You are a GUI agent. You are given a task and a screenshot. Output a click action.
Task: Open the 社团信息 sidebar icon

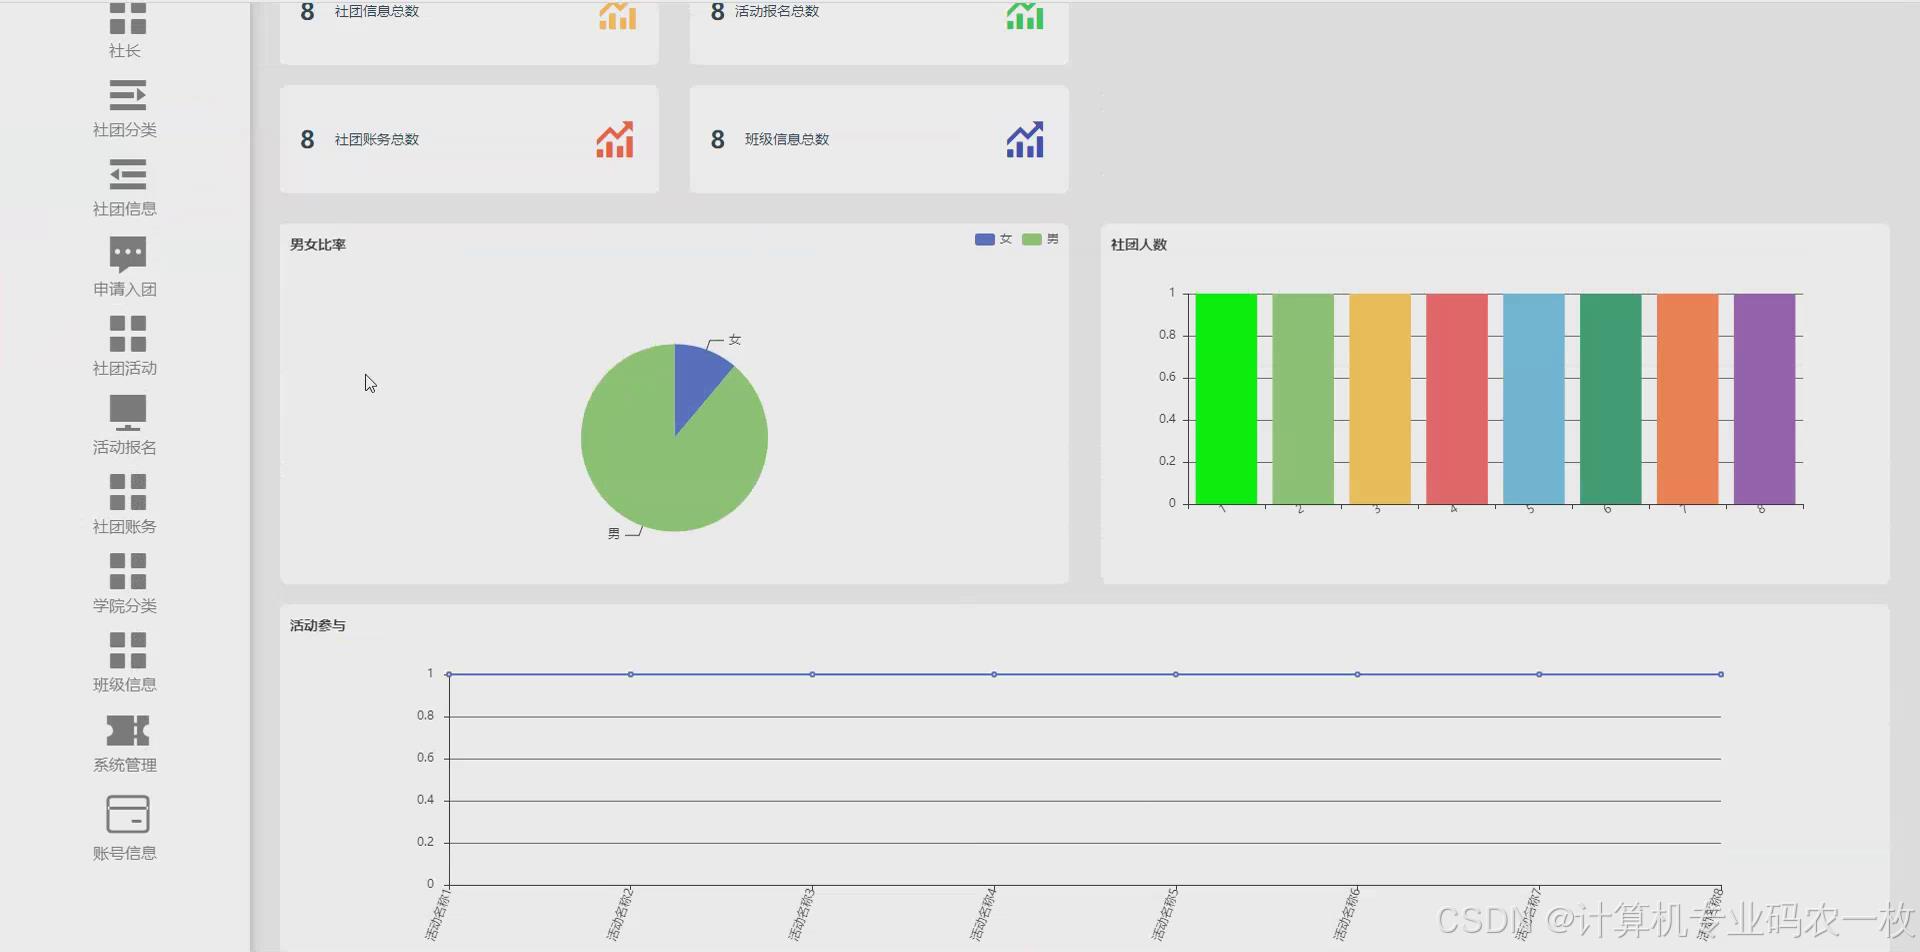pos(127,174)
